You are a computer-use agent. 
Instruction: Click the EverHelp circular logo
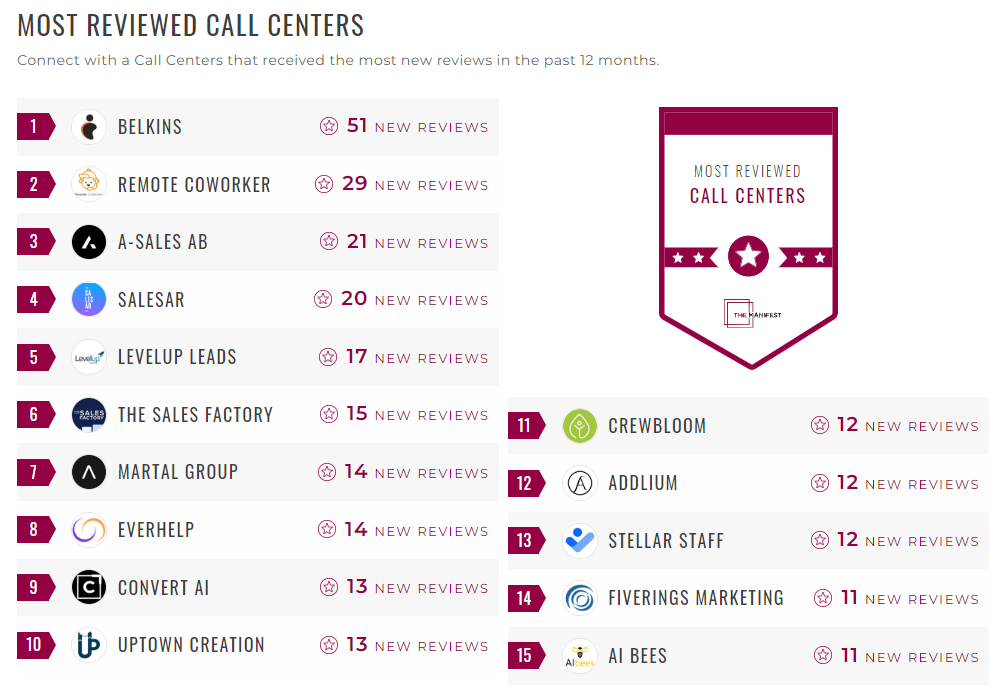tap(89, 530)
